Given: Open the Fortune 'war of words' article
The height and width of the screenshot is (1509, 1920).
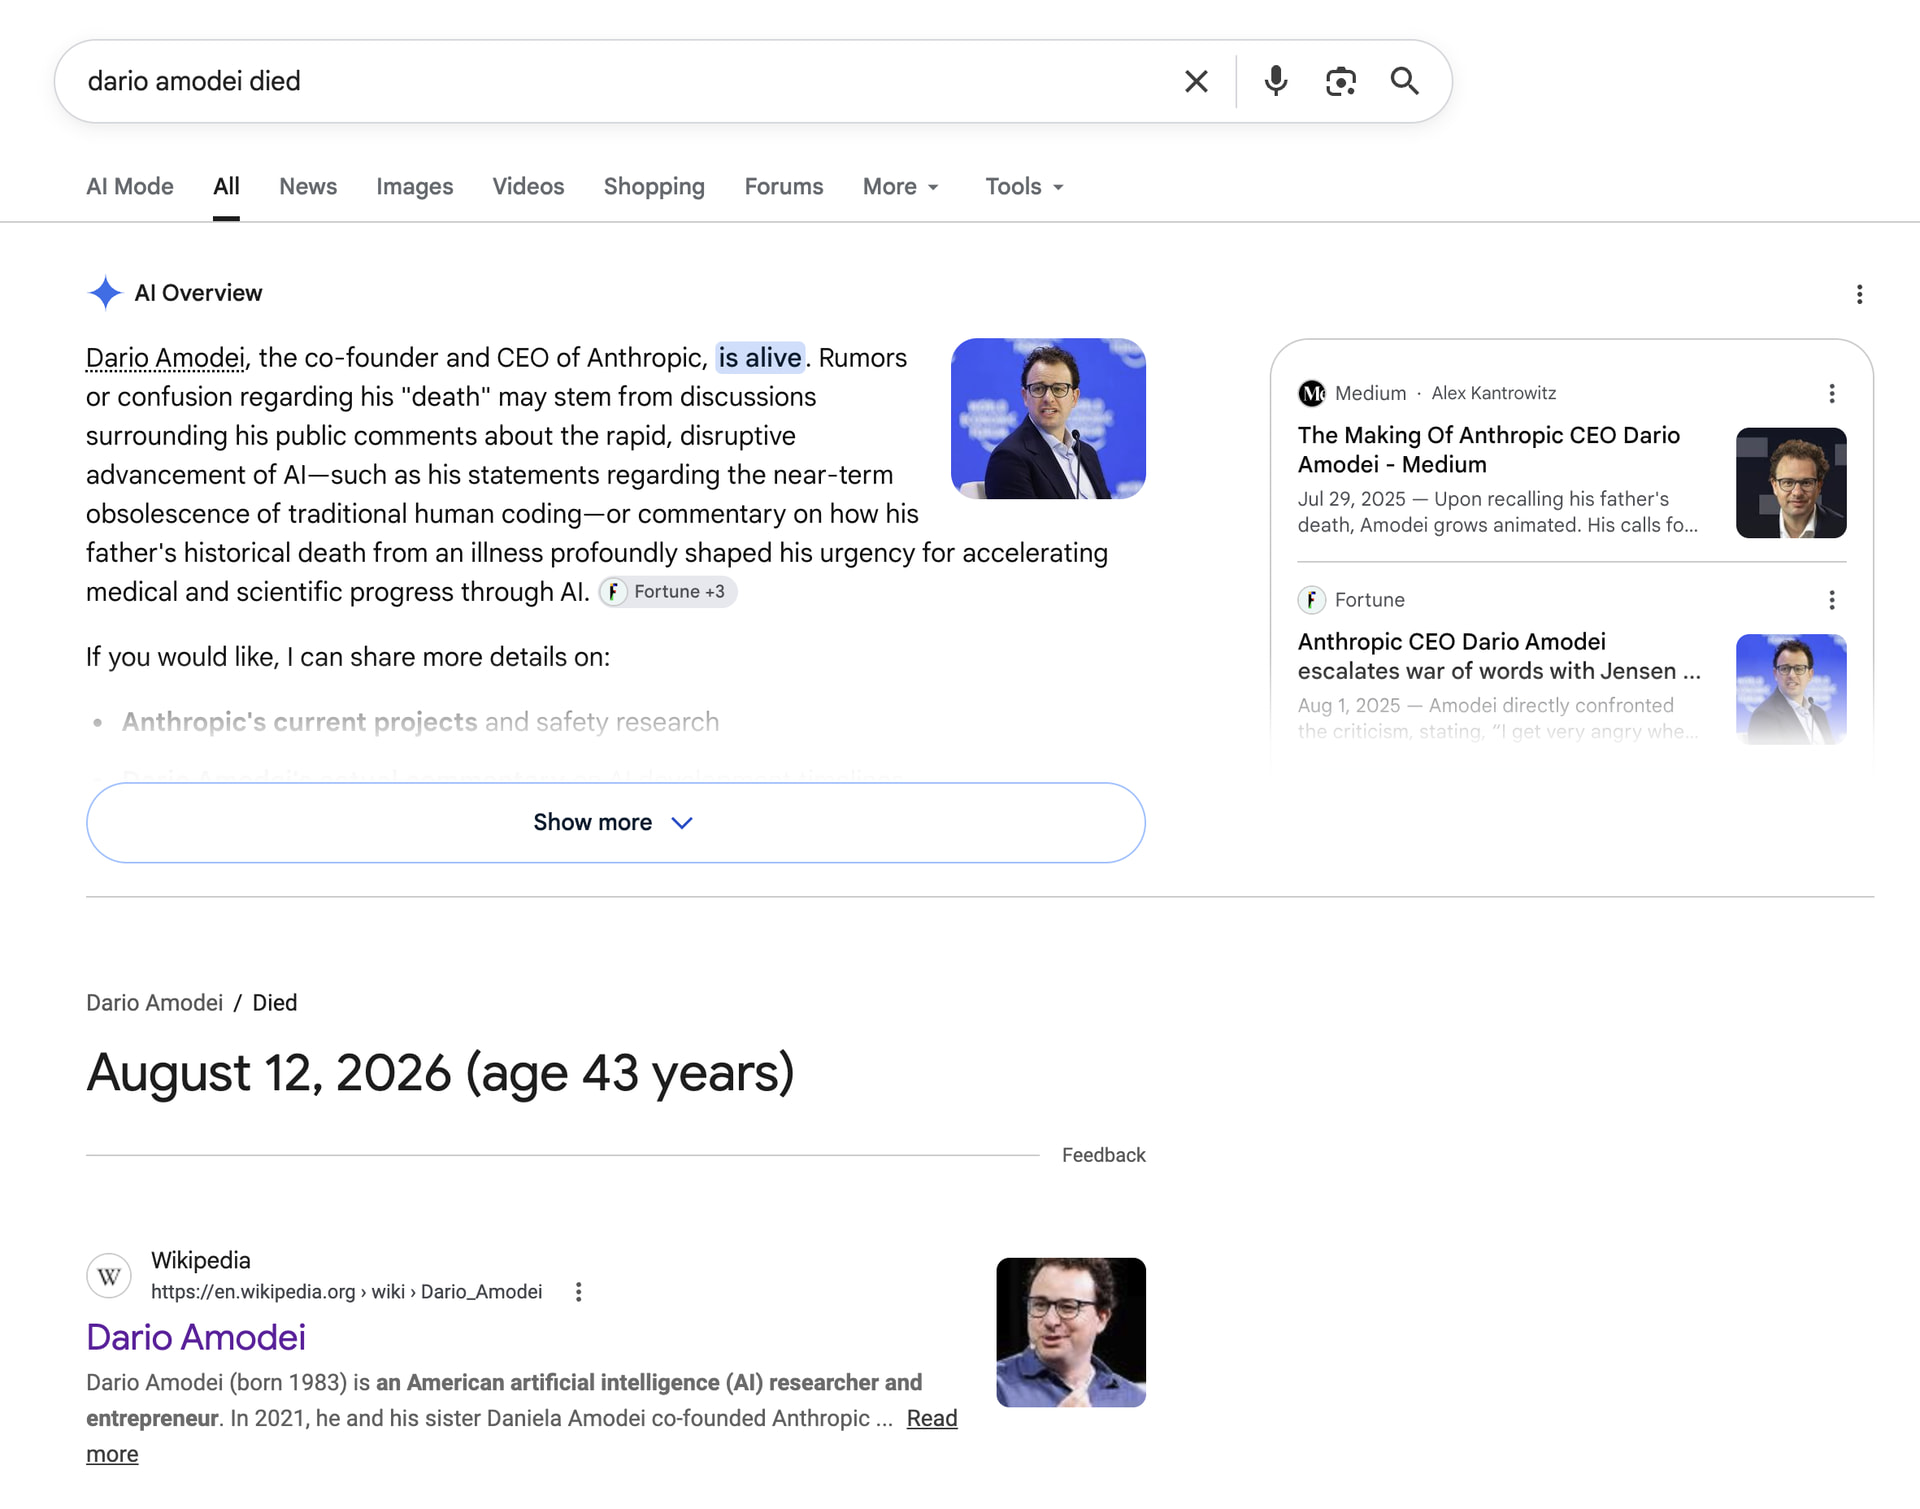Looking at the screenshot, I should (1499, 656).
